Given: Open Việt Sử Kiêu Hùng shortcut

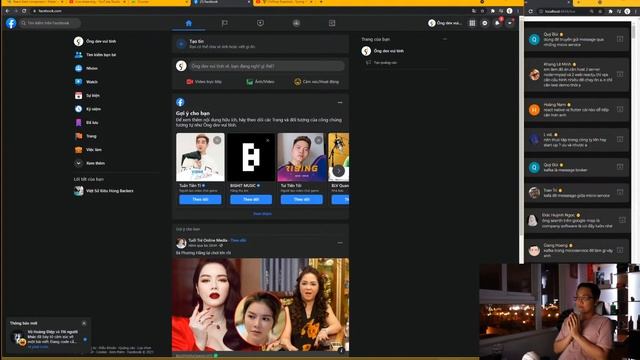Looking at the screenshot, I should 104,191.
